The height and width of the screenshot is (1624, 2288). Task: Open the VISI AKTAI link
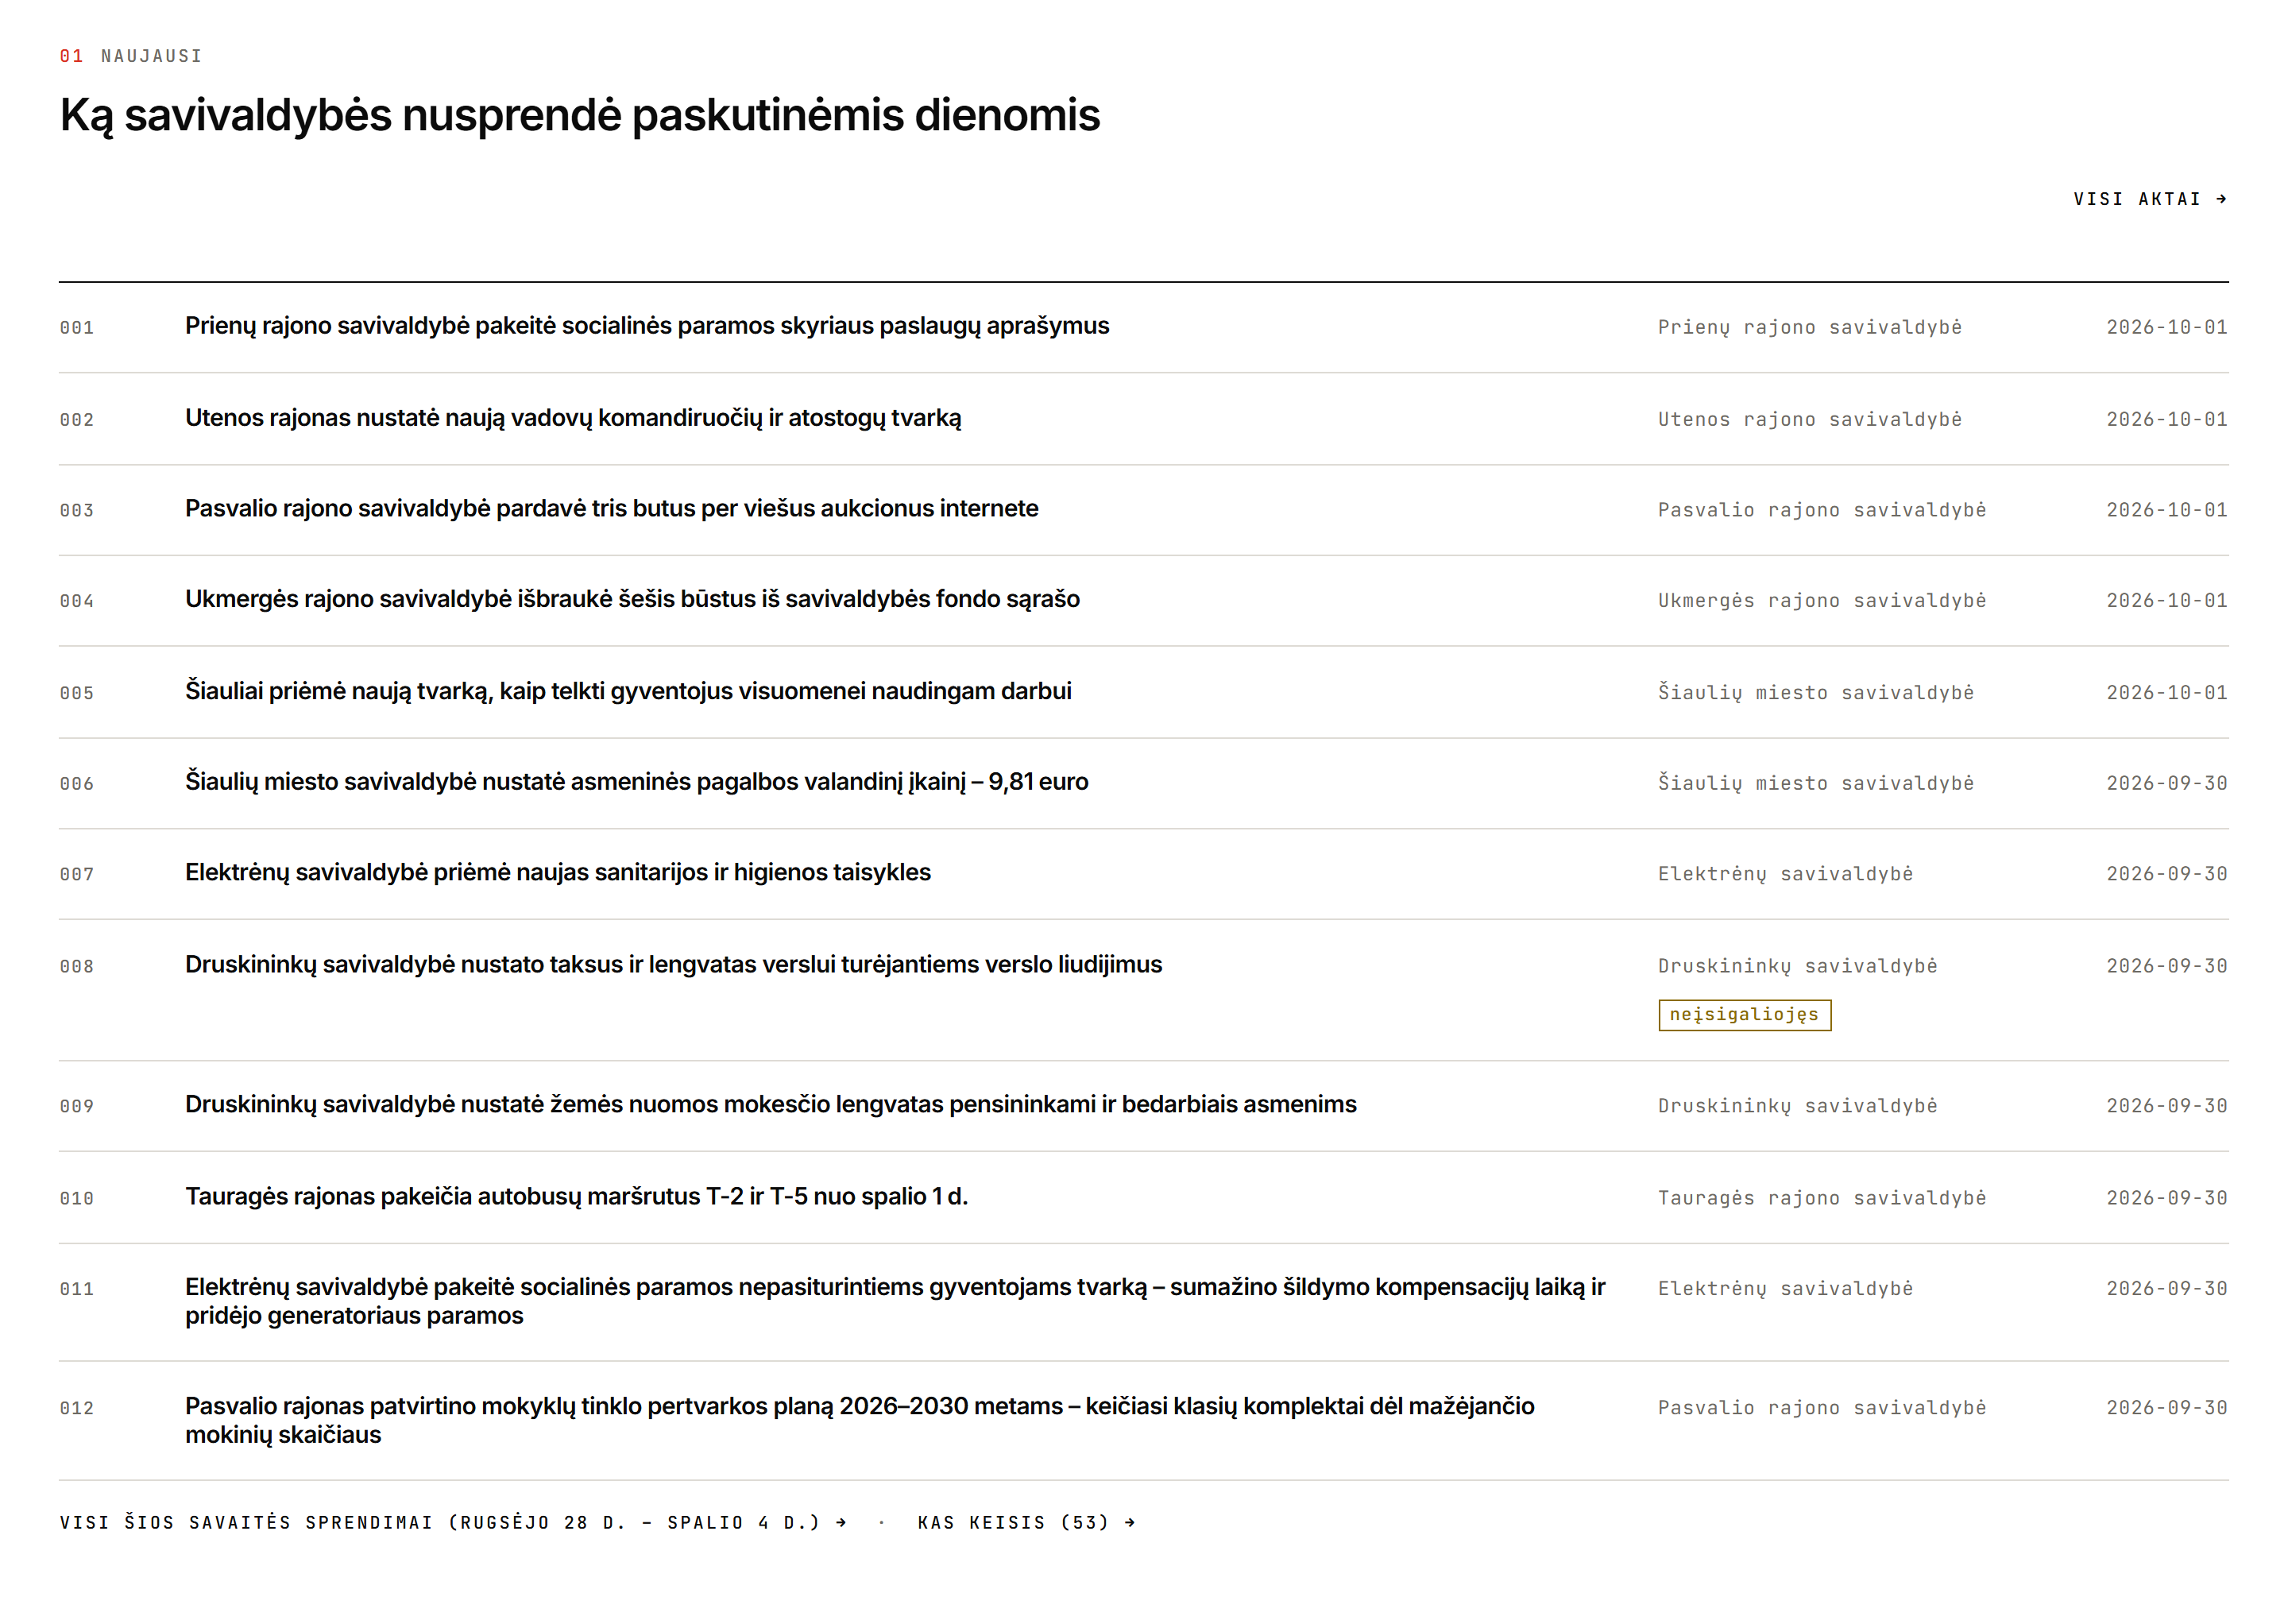click(2149, 199)
